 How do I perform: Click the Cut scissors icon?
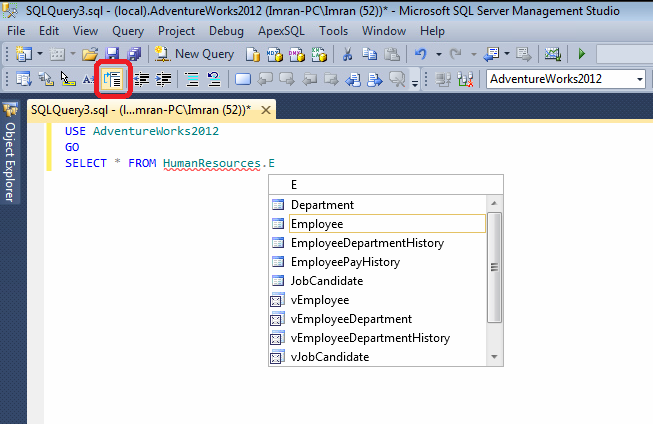(x=347, y=54)
